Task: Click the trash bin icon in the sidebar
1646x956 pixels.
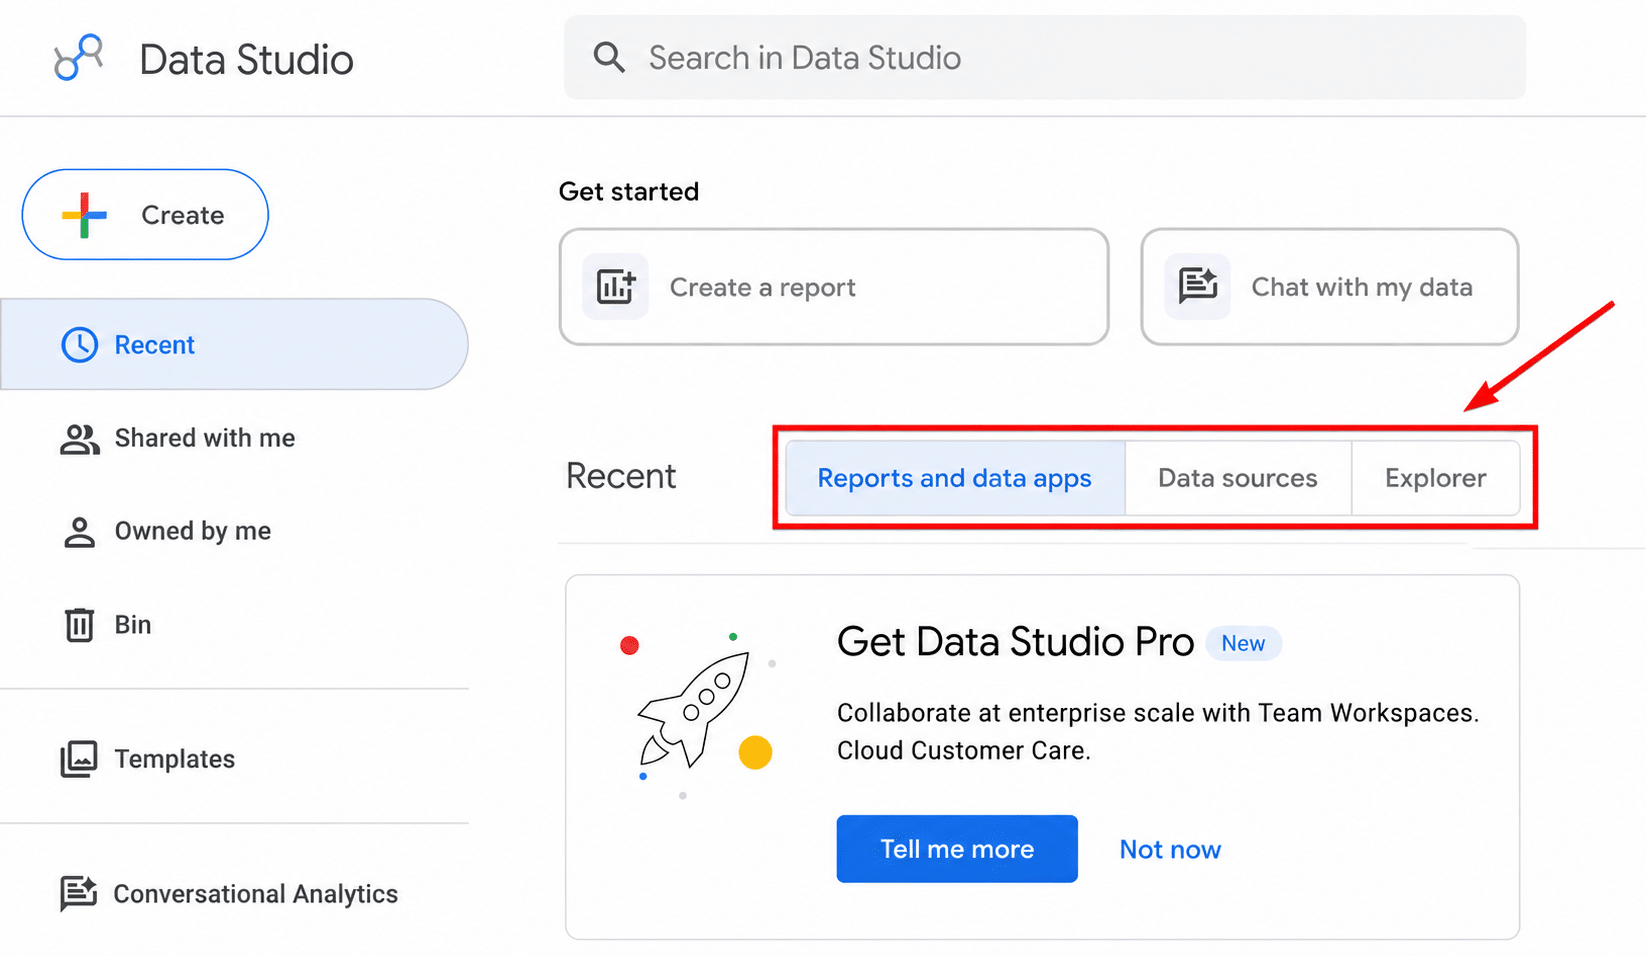Action: (79, 625)
